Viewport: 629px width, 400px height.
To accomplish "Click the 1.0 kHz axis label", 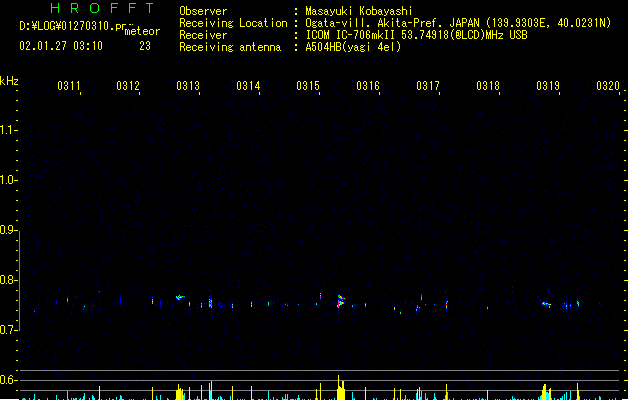I will 8,180.
